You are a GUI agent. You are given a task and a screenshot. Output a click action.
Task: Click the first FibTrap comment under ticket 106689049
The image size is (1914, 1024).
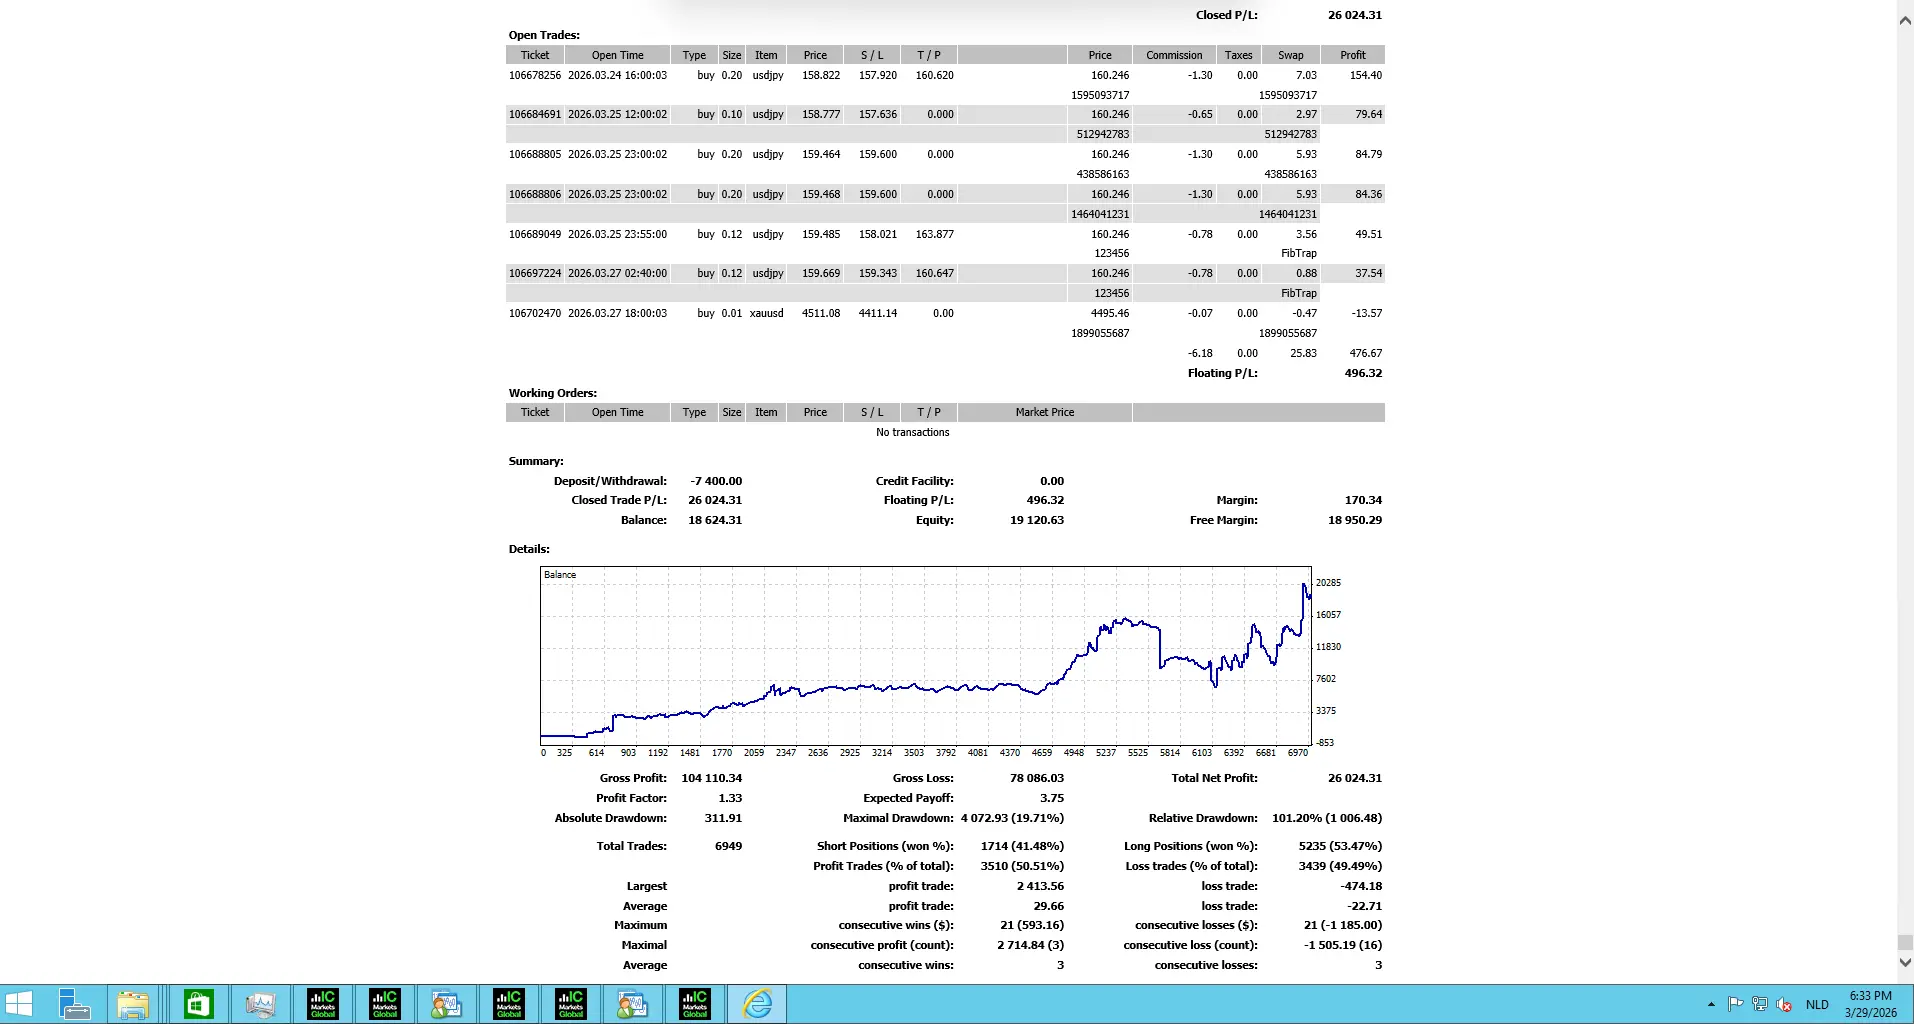(x=1299, y=253)
